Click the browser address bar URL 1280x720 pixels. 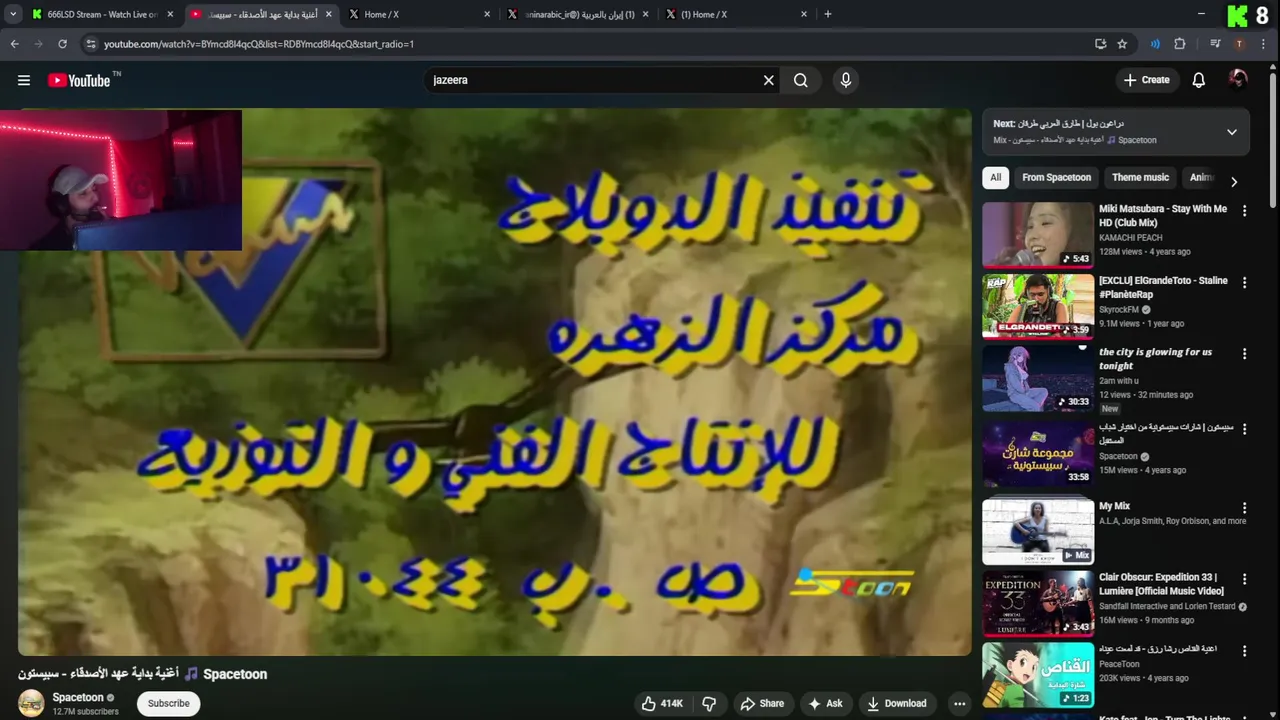point(259,44)
